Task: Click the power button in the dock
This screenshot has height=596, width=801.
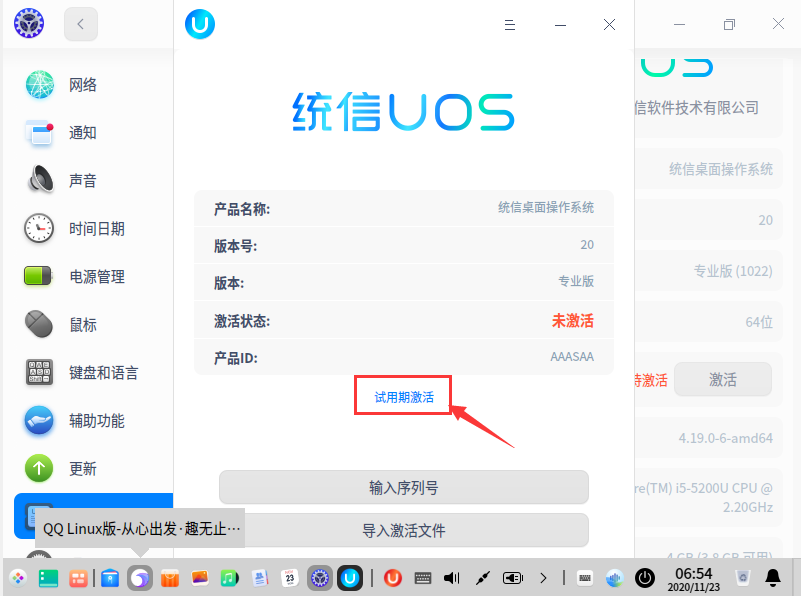Action: [645, 578]
